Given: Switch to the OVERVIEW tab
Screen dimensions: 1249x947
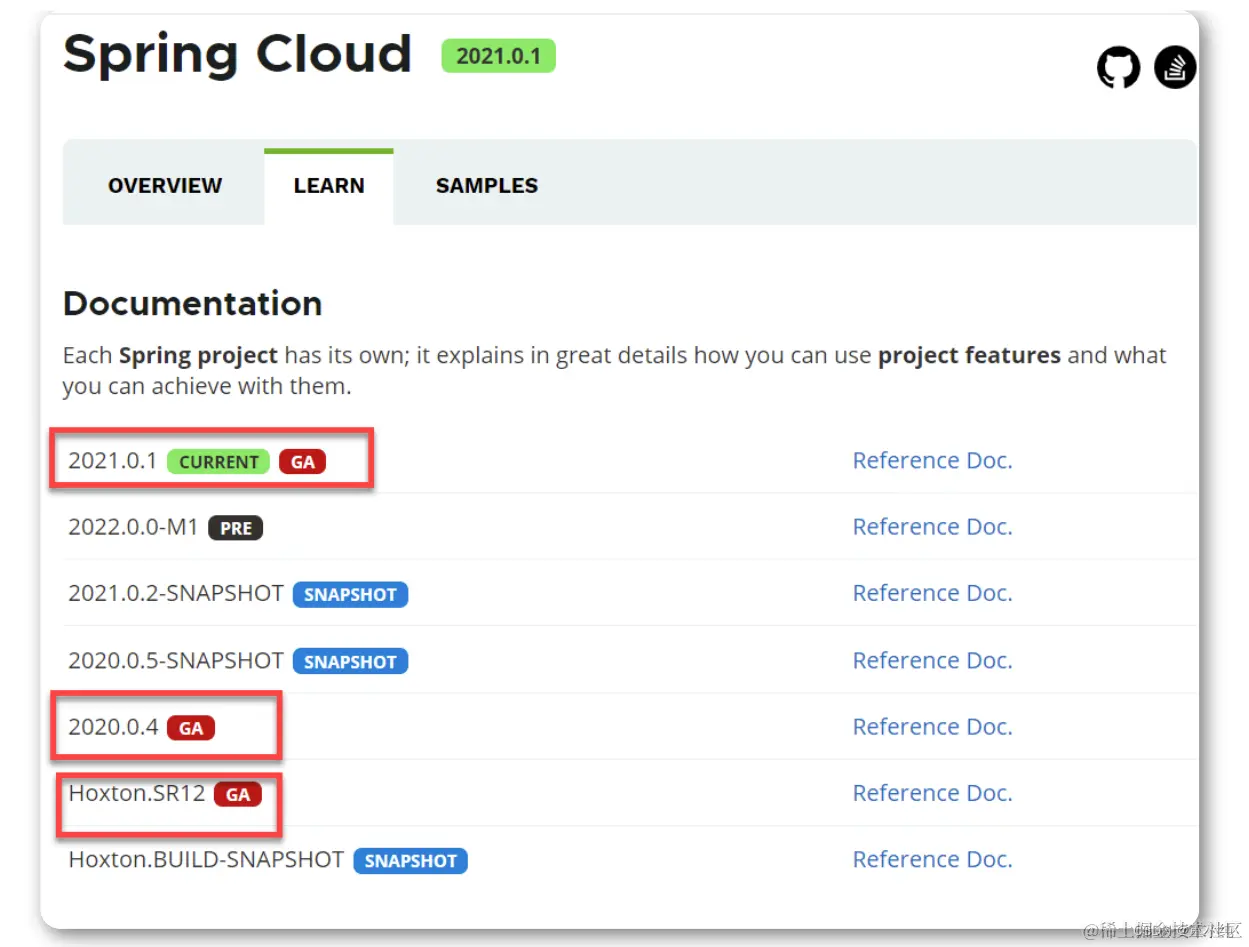Looking at the screenshot, I should click(165, 186).
